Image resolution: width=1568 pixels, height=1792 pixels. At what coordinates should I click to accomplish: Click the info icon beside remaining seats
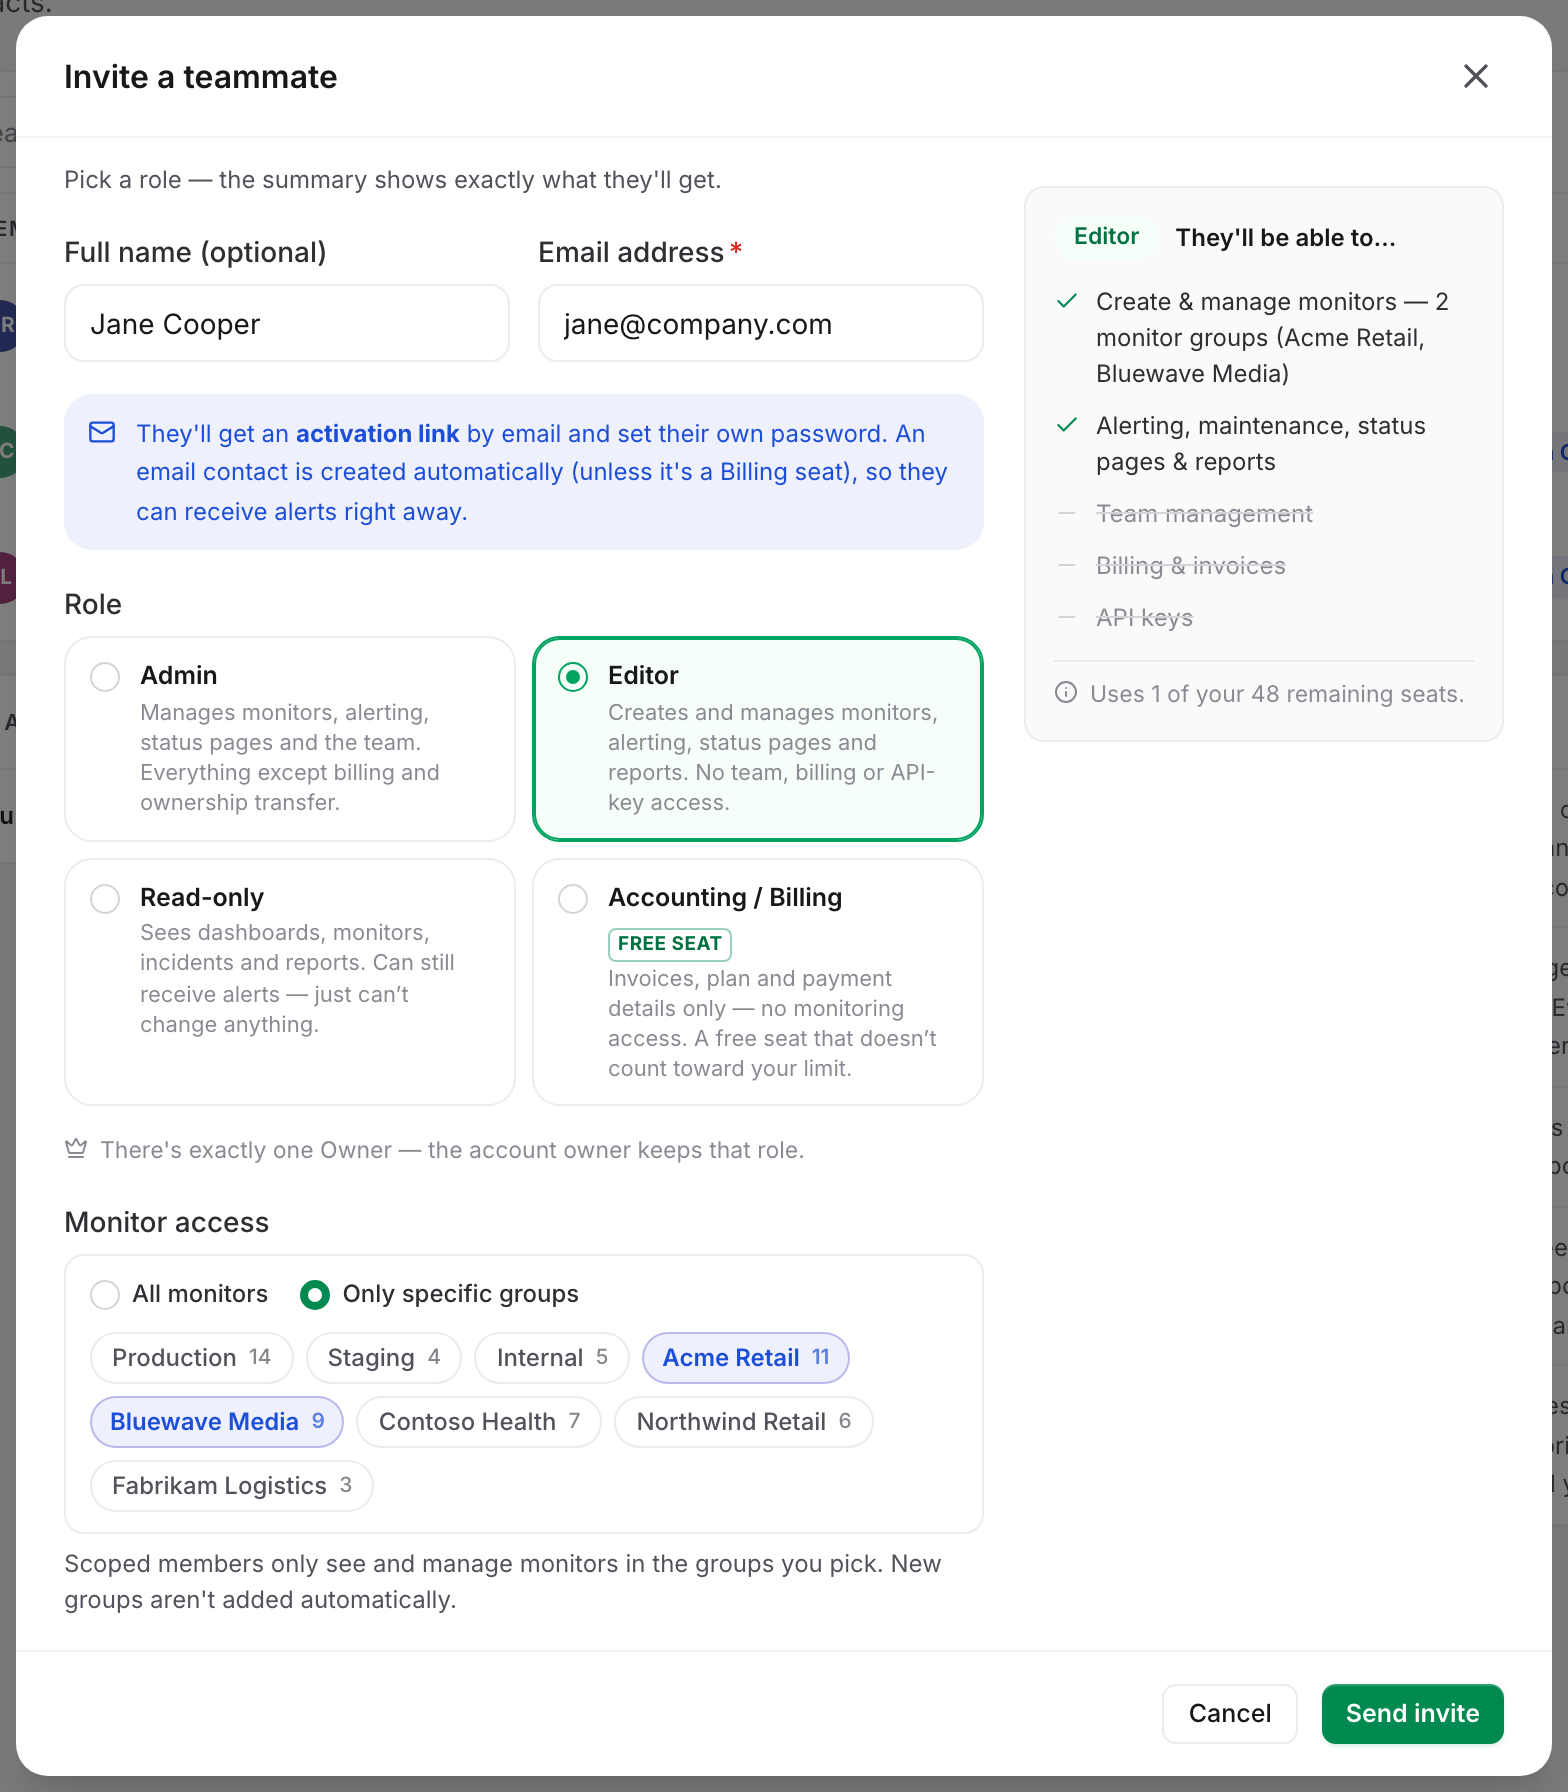1066,693
